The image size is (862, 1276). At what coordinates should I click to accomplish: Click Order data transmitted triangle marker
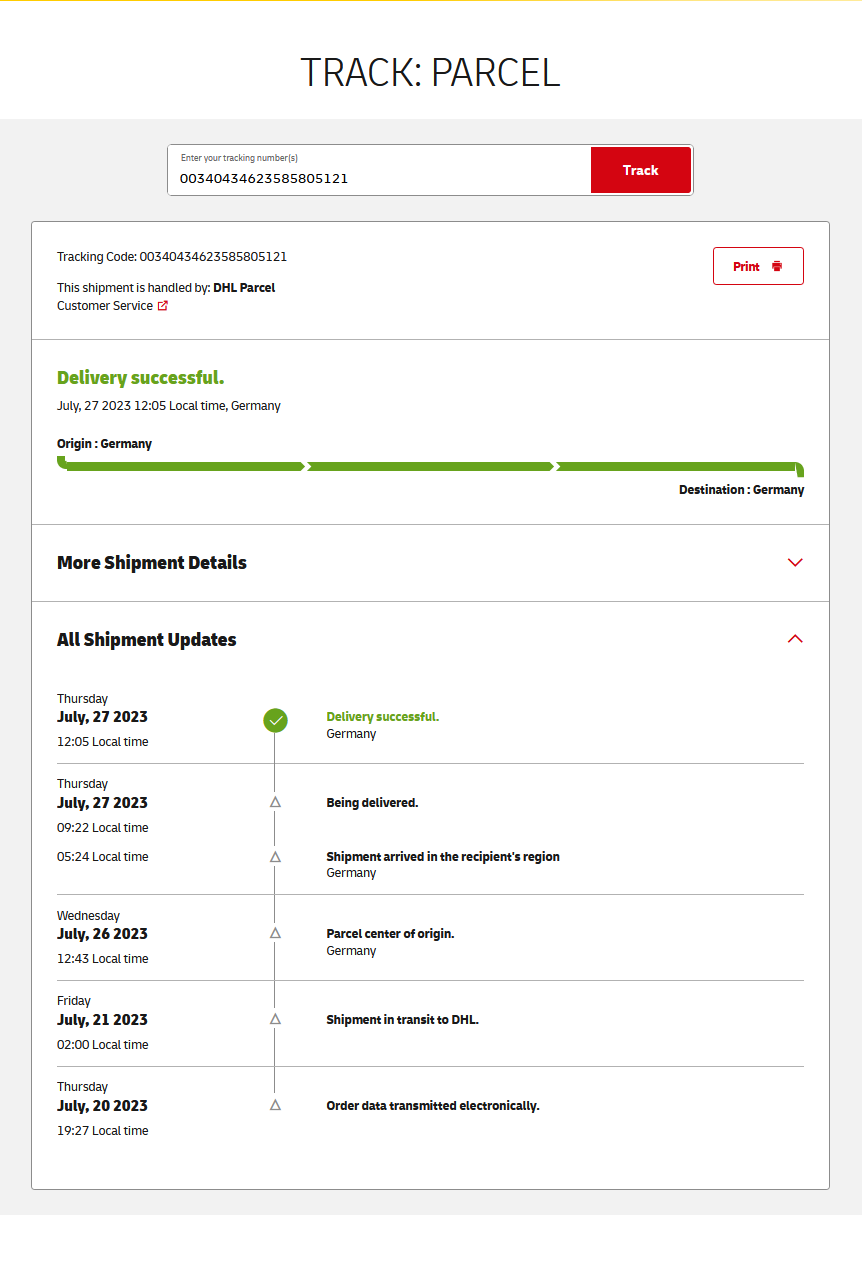point(275,1105)
